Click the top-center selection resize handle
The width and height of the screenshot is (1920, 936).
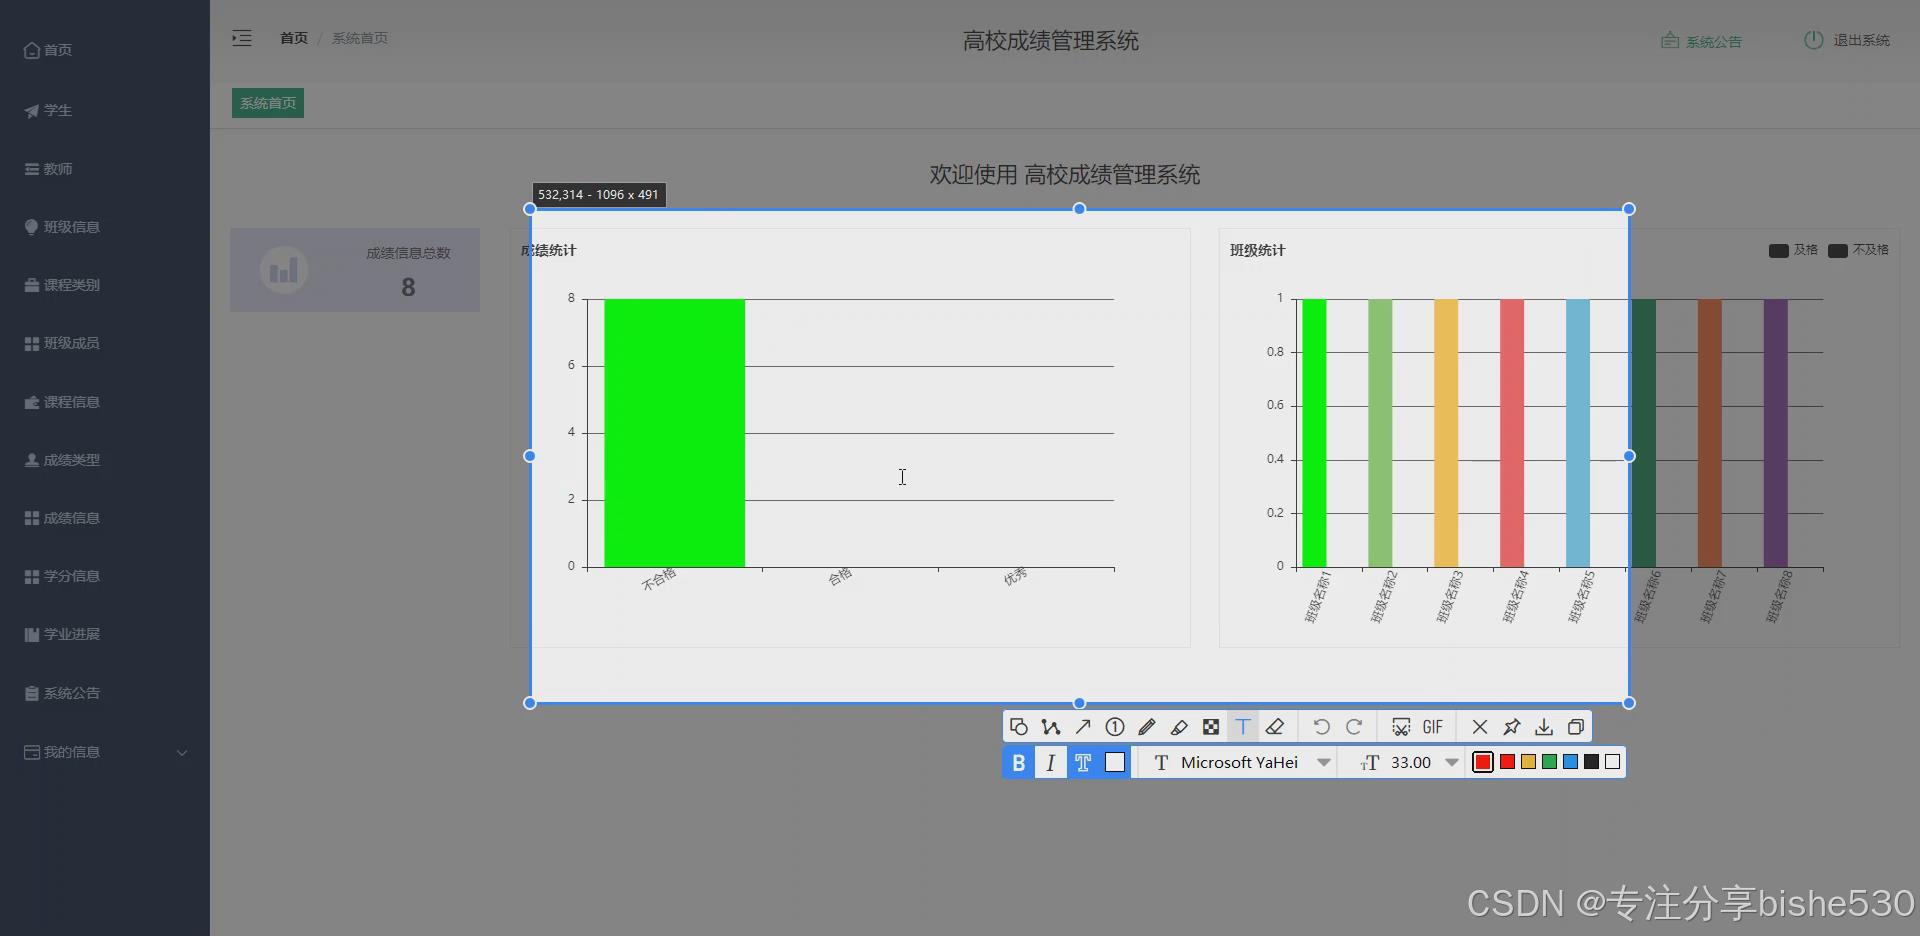click(x=1079, y=209)
